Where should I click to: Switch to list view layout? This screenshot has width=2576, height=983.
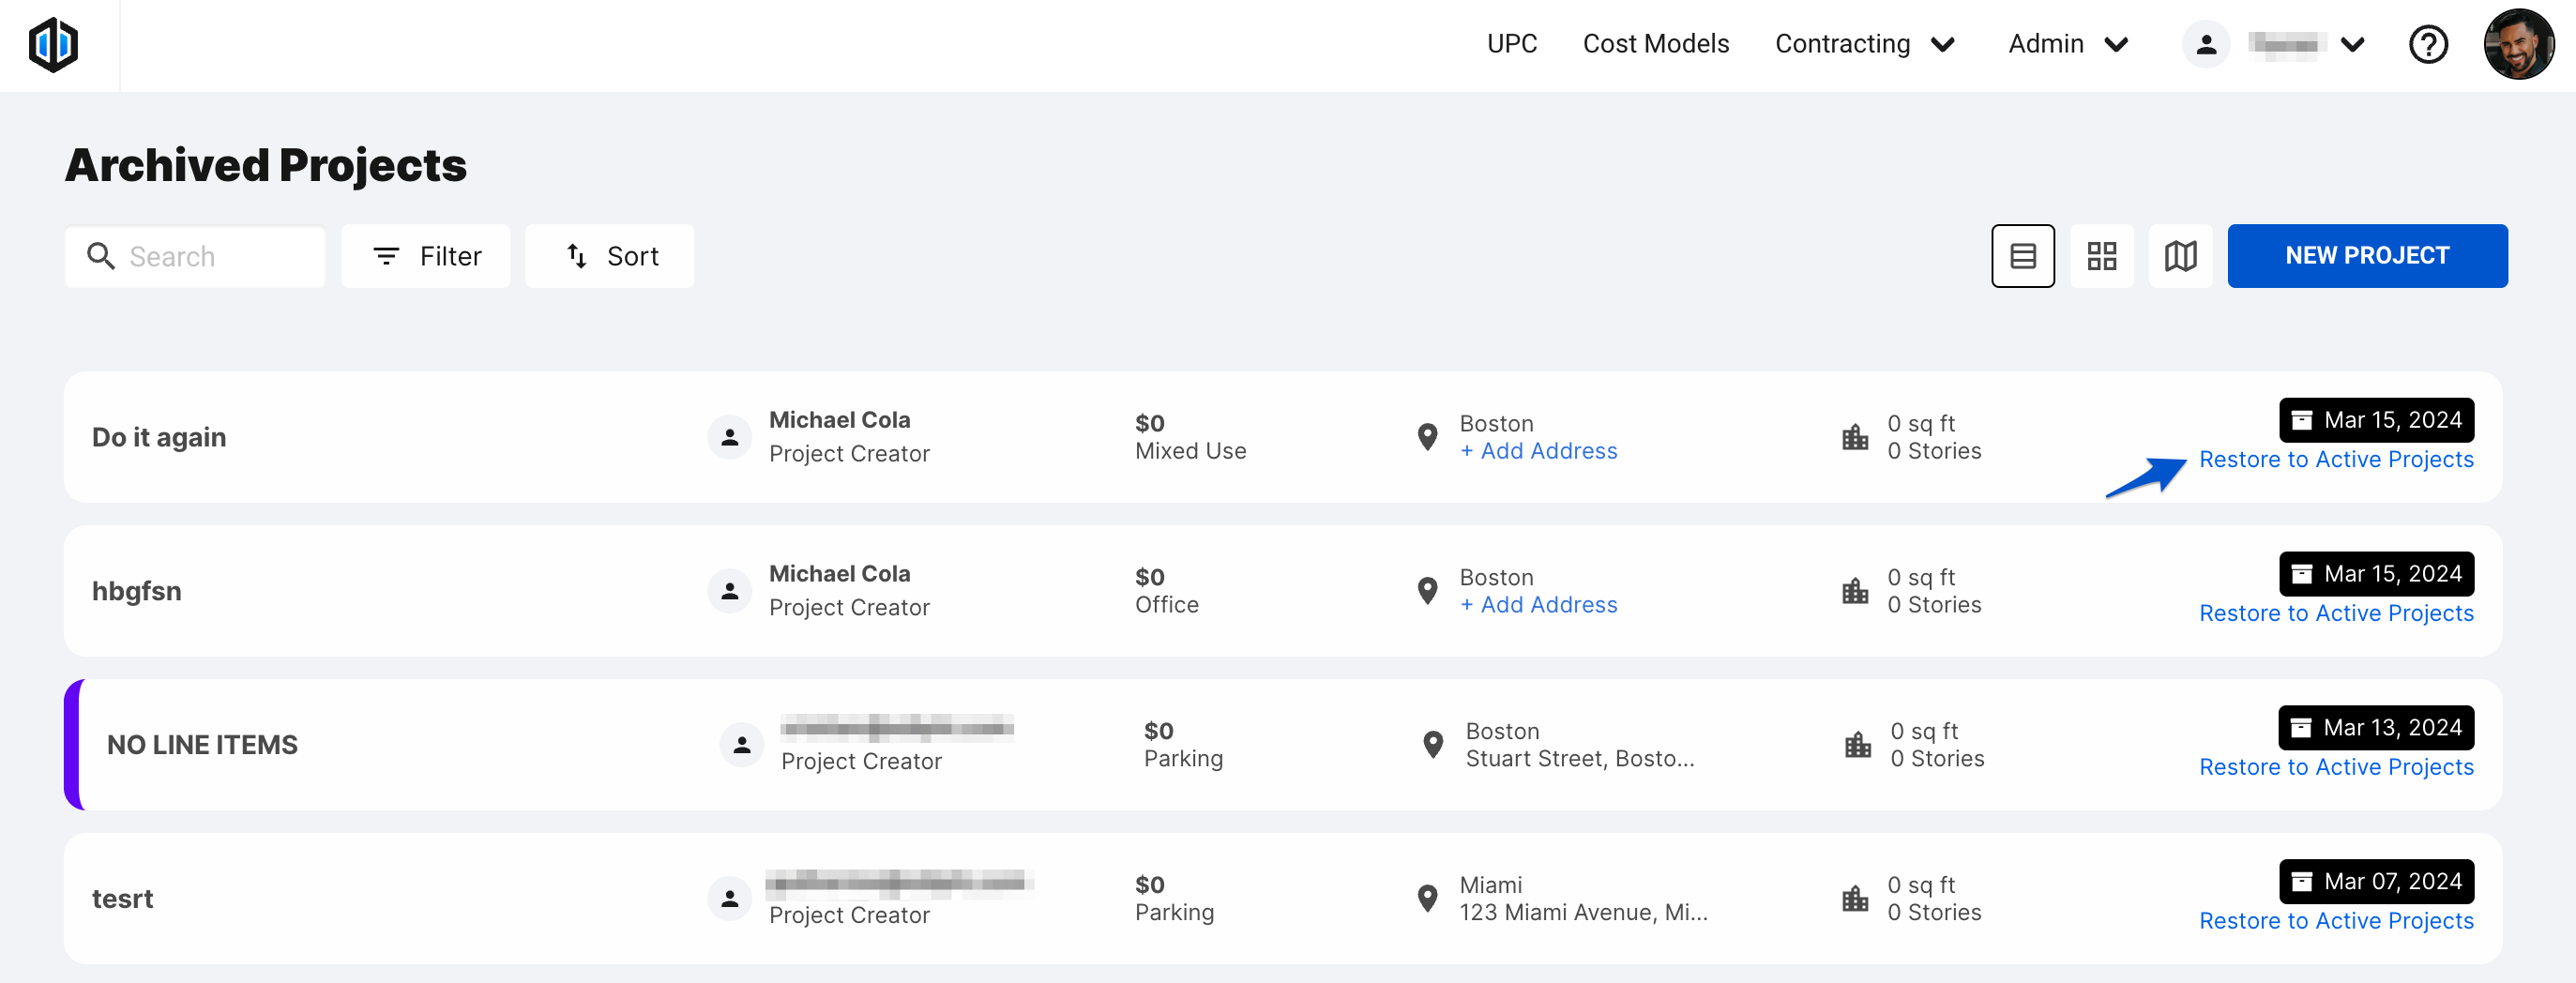[x=2022, y=256]
